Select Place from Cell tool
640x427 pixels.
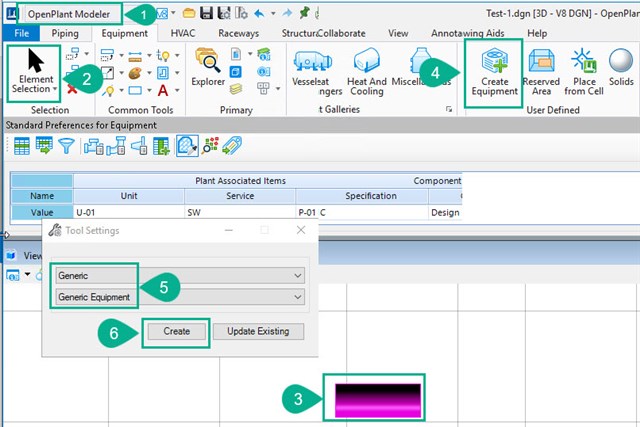coord(584,72)
